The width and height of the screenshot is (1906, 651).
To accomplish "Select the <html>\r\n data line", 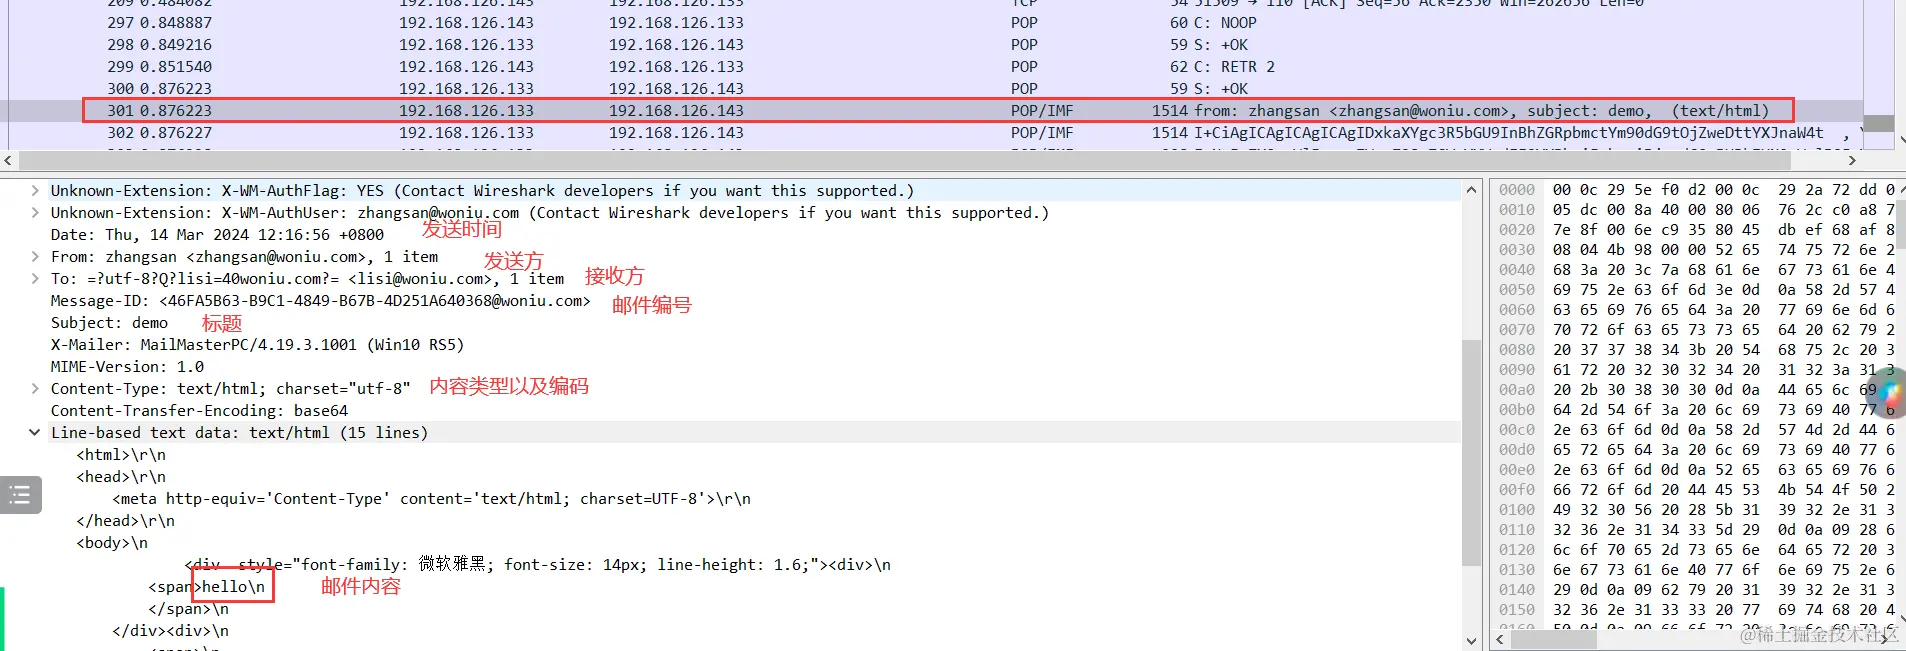I will point(121,455).
